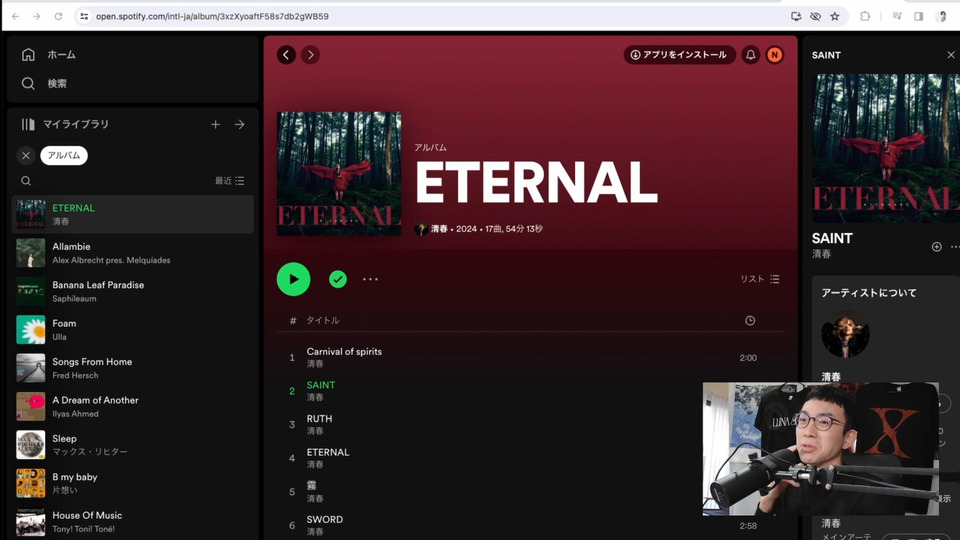
Task: Click browser back arrow
Action: tap(15, 17)
